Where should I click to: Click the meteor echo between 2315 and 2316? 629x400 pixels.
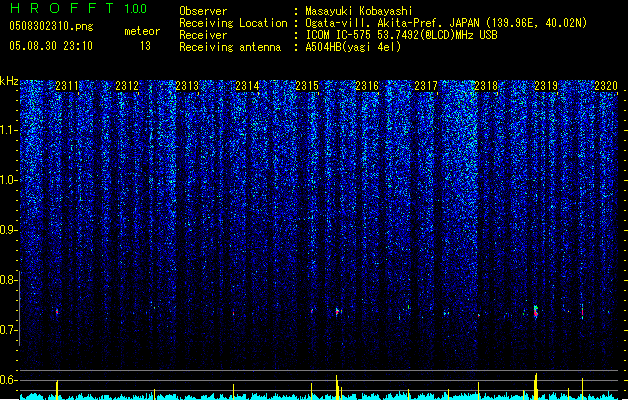tap(338, 311)
